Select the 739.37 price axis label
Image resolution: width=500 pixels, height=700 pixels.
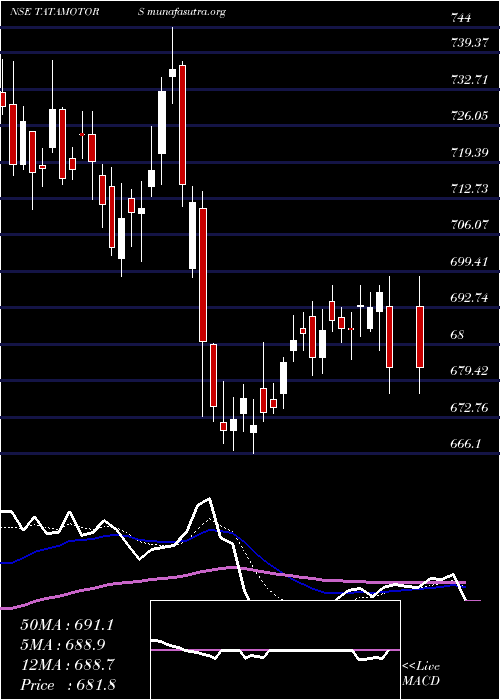tap(469, 43)
